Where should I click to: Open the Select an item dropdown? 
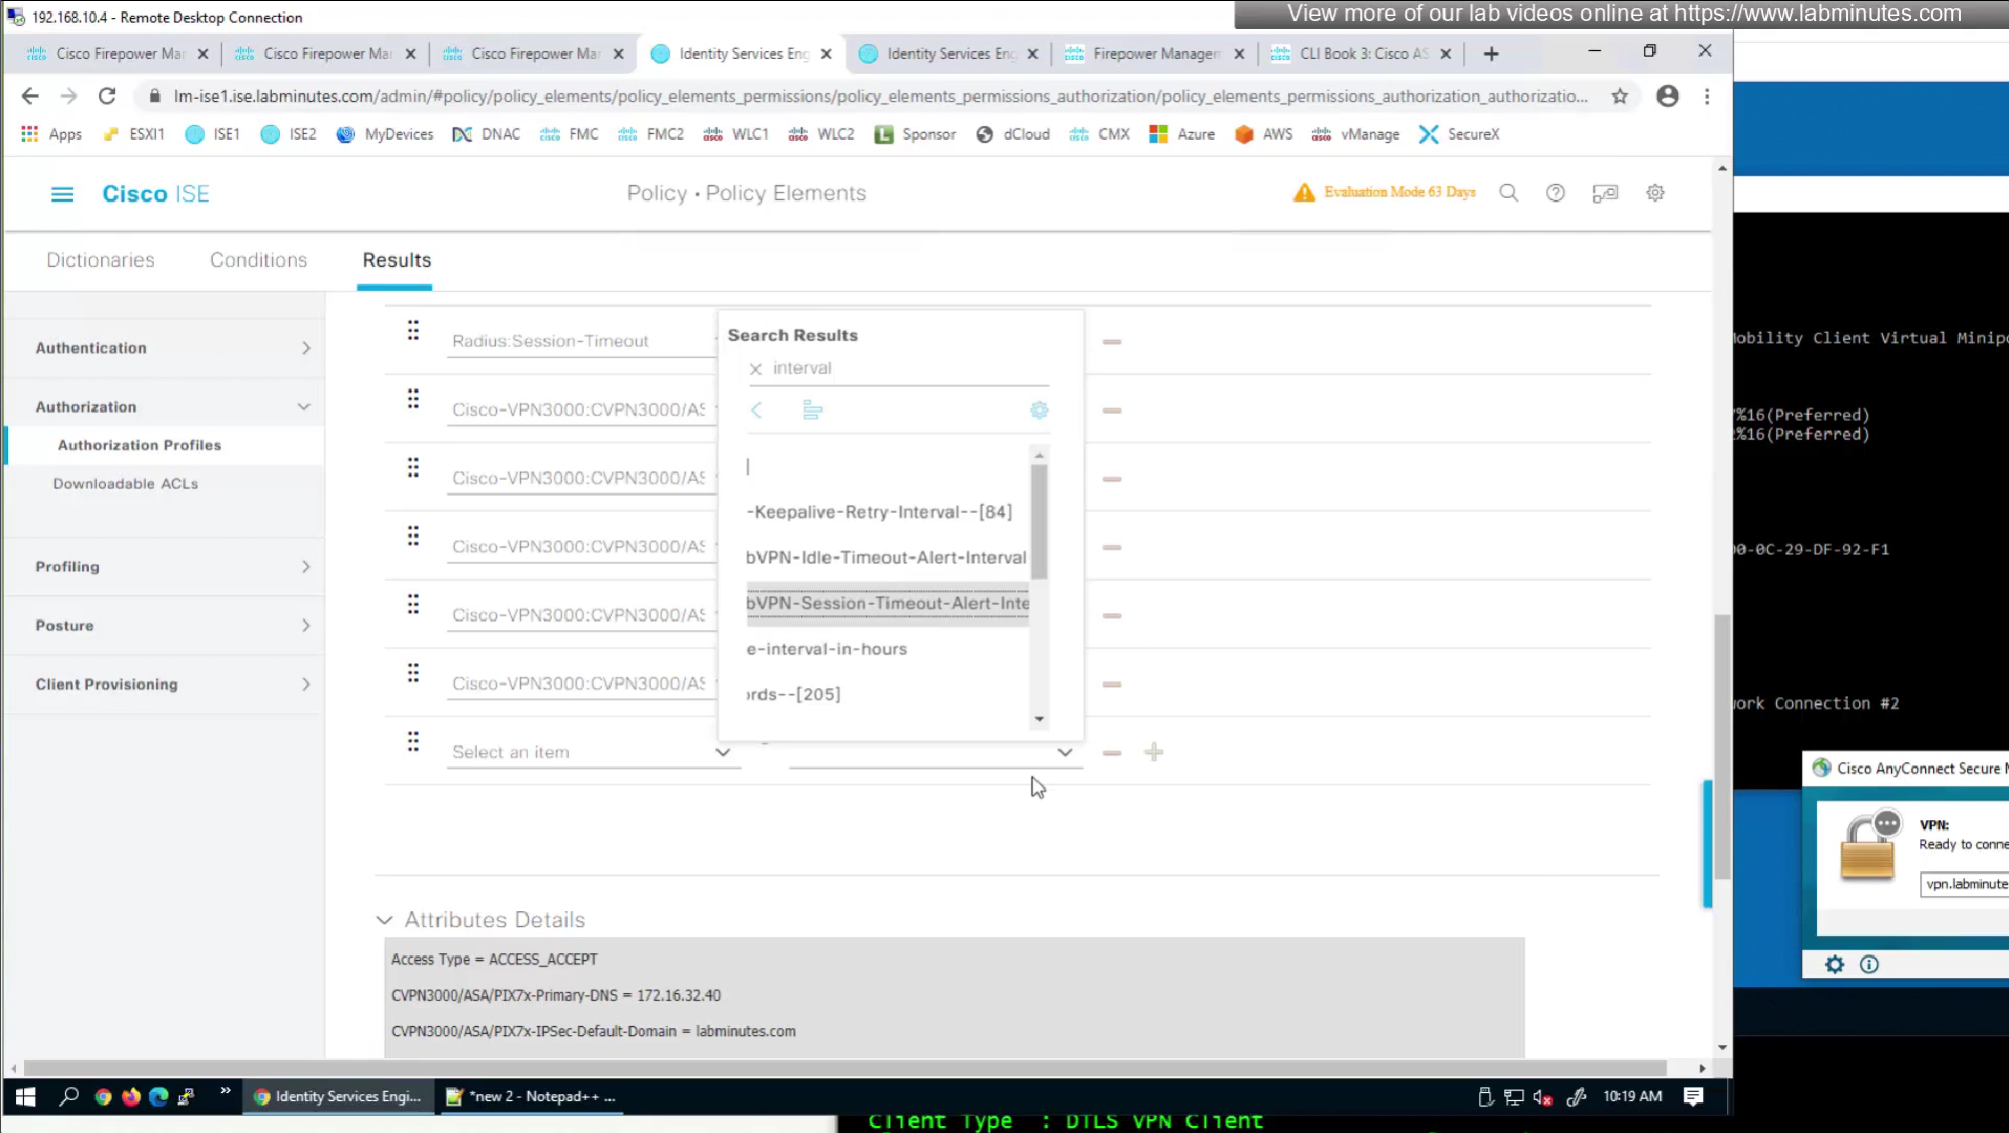pyautogui.click(x=590, y=752)
